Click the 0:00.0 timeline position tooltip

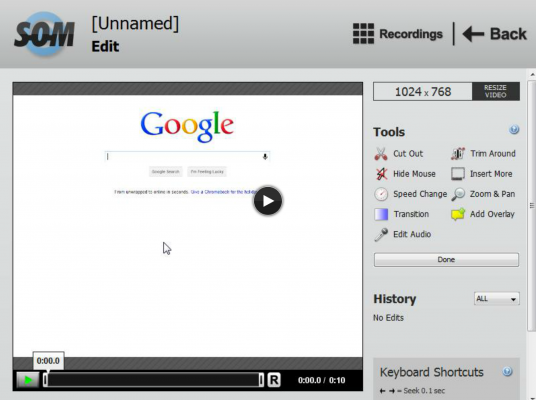click(x=48, y=361)
